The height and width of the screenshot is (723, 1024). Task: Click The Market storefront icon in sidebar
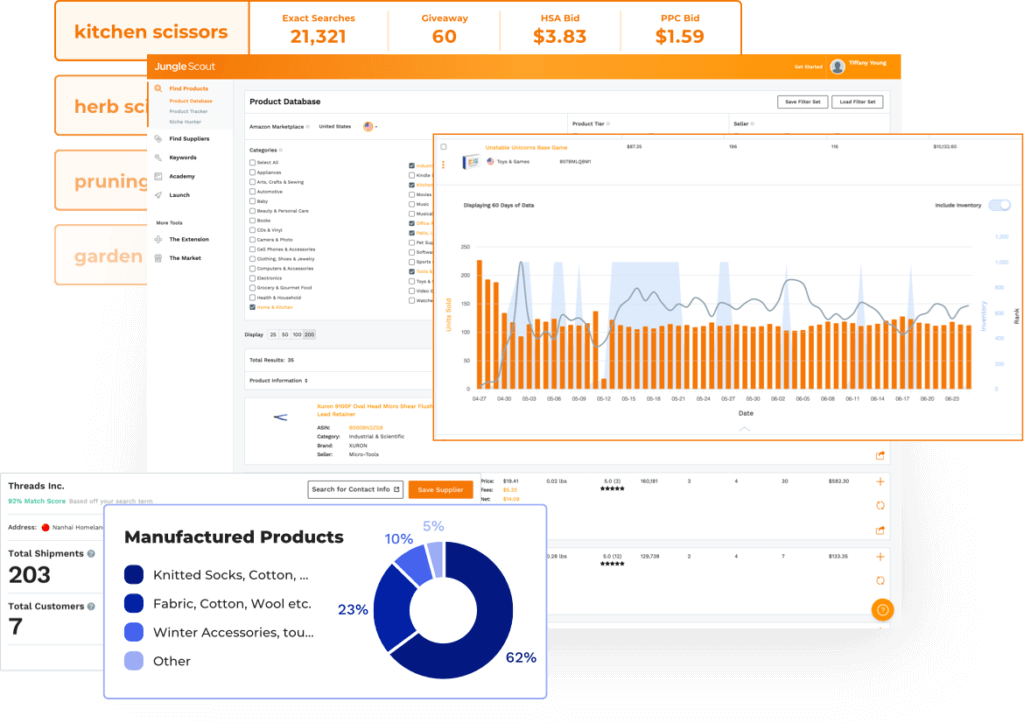point(158,259)
